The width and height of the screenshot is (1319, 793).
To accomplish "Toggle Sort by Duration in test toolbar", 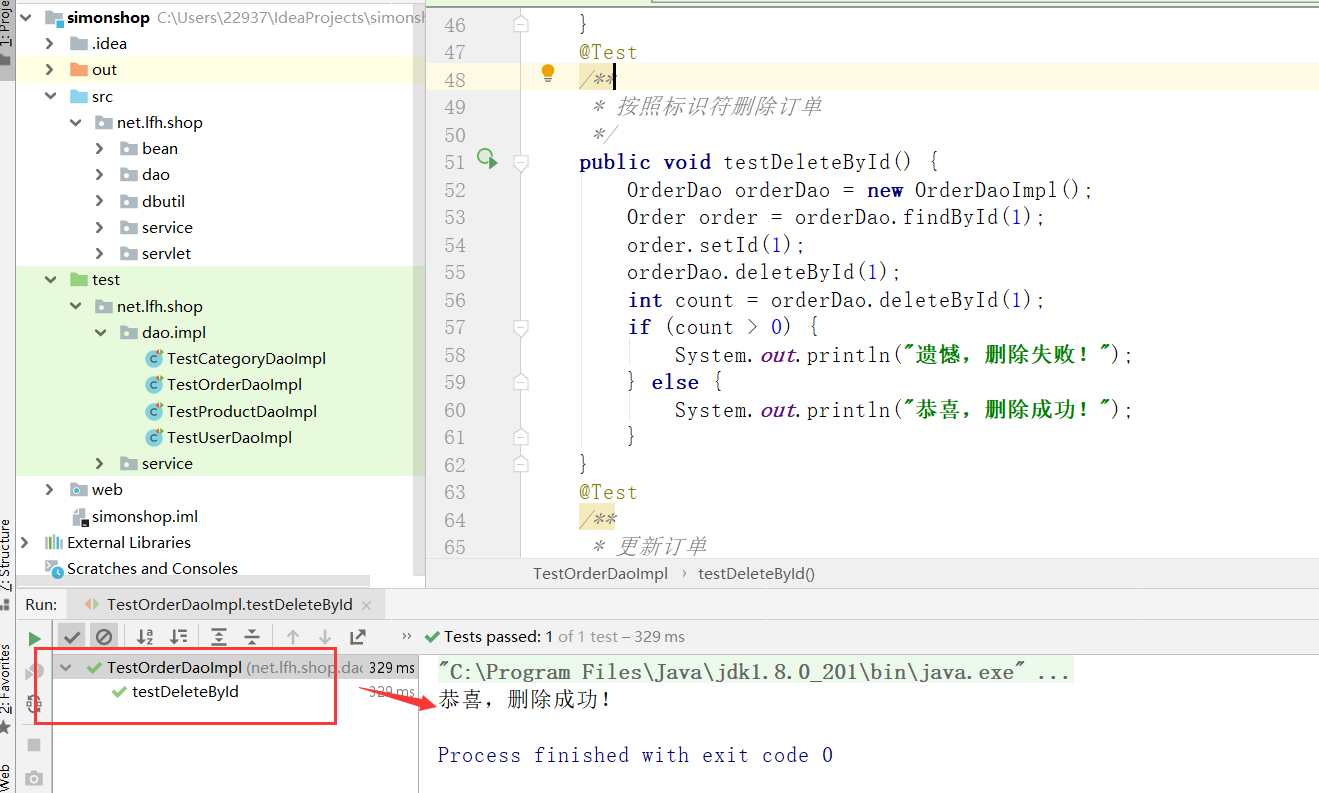I will click(178, 636).
